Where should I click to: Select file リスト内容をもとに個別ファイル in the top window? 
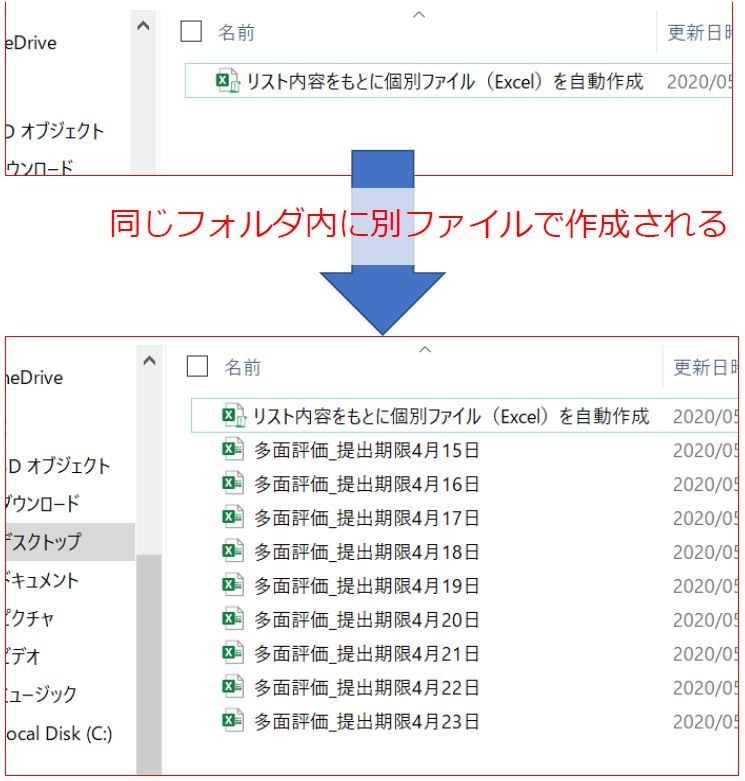(x=445, y=81)
